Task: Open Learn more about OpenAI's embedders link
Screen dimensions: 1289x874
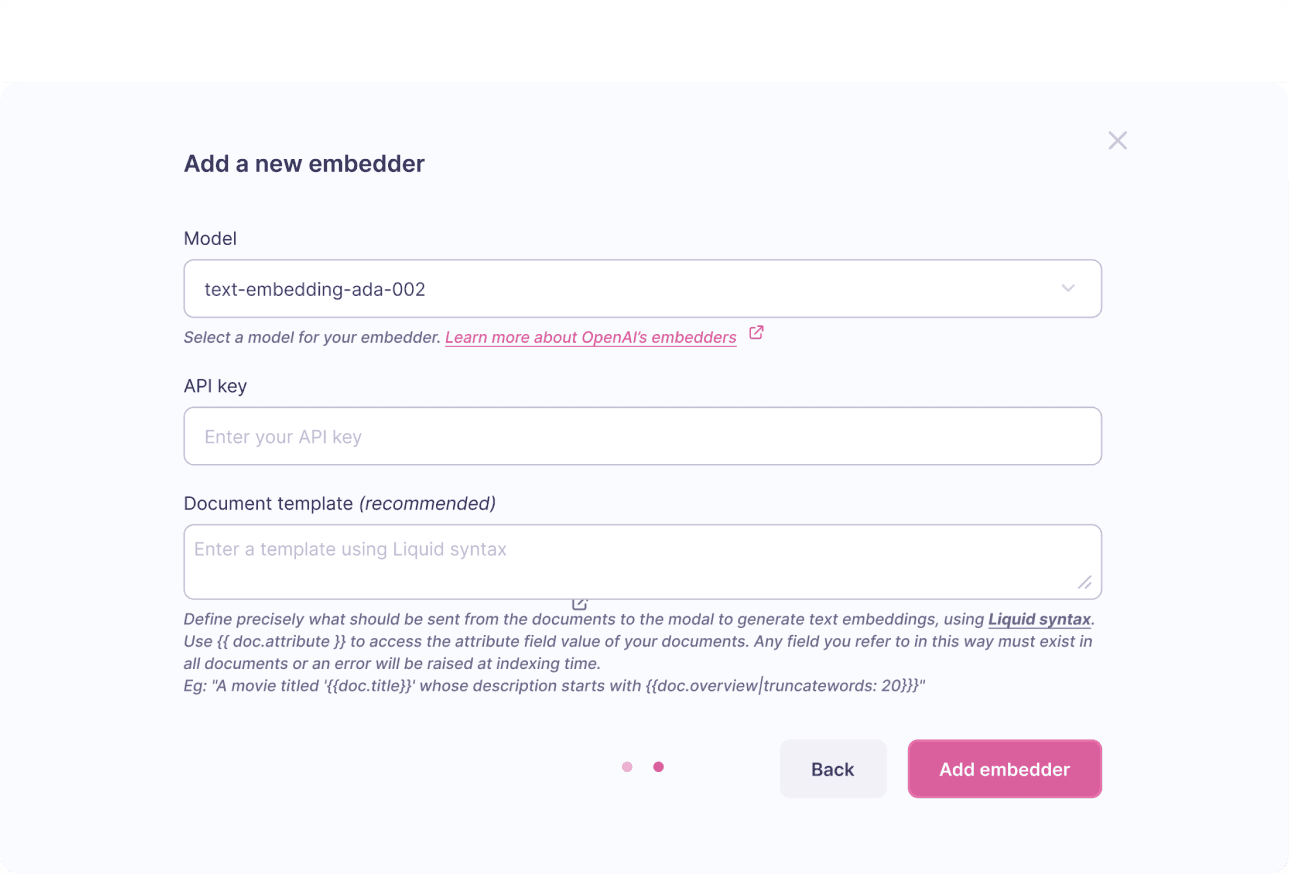Action: [590, 338]
